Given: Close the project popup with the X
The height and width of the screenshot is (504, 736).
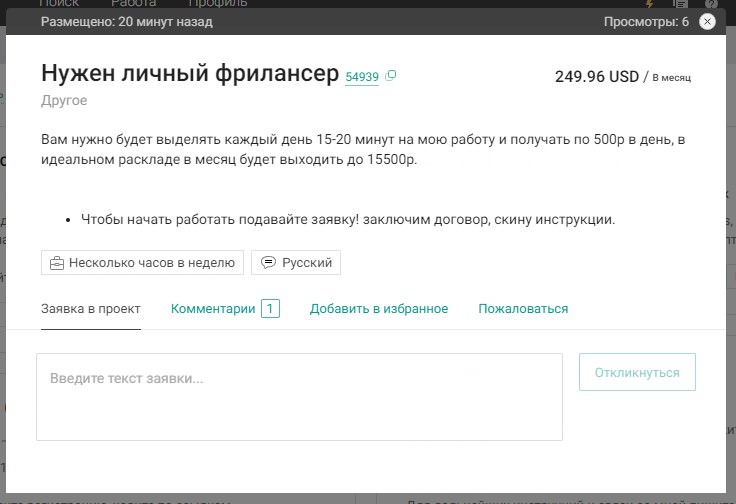Looking at the screenshot, I should coord(707,22).
